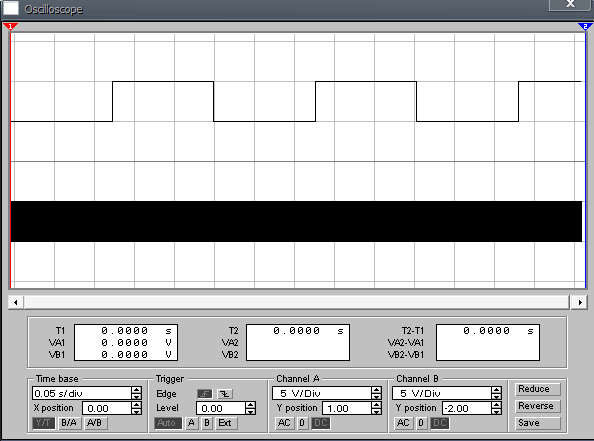This screenshot has height=441, width=594.
Task: Set Channel B coupling to 0
Action: point(421,423)
